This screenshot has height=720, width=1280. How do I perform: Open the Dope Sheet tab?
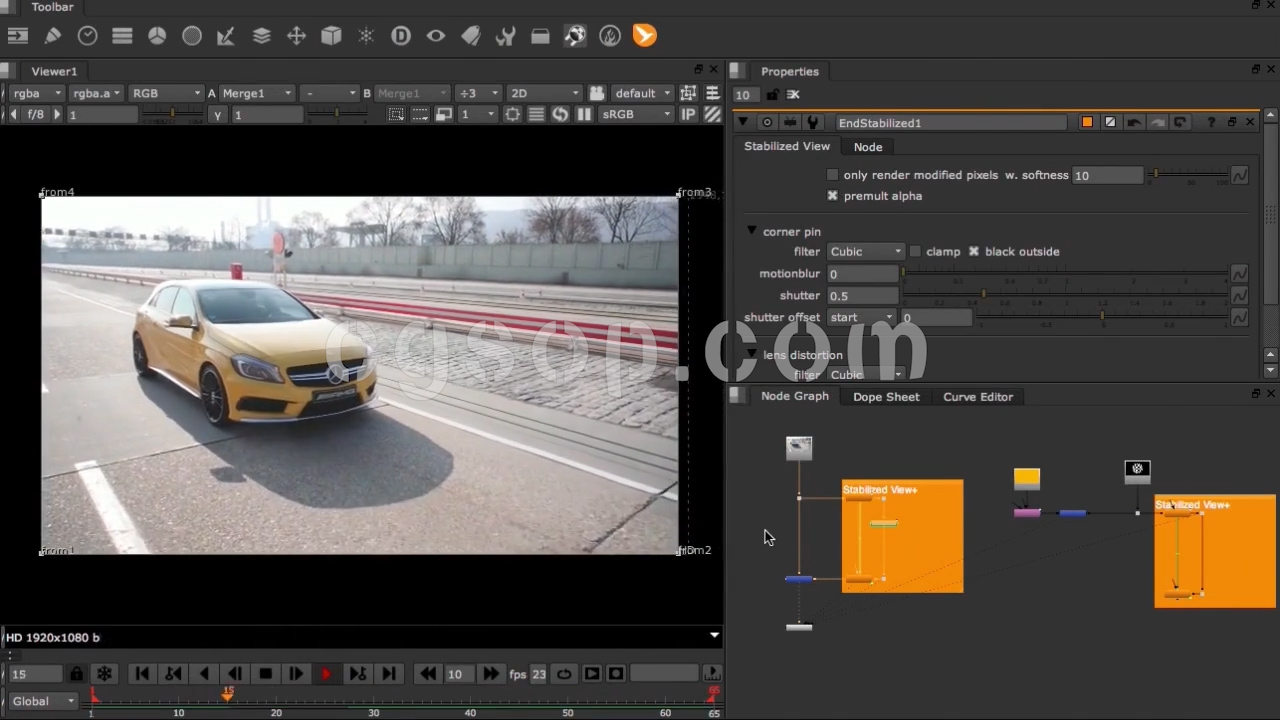coord(885,397)
